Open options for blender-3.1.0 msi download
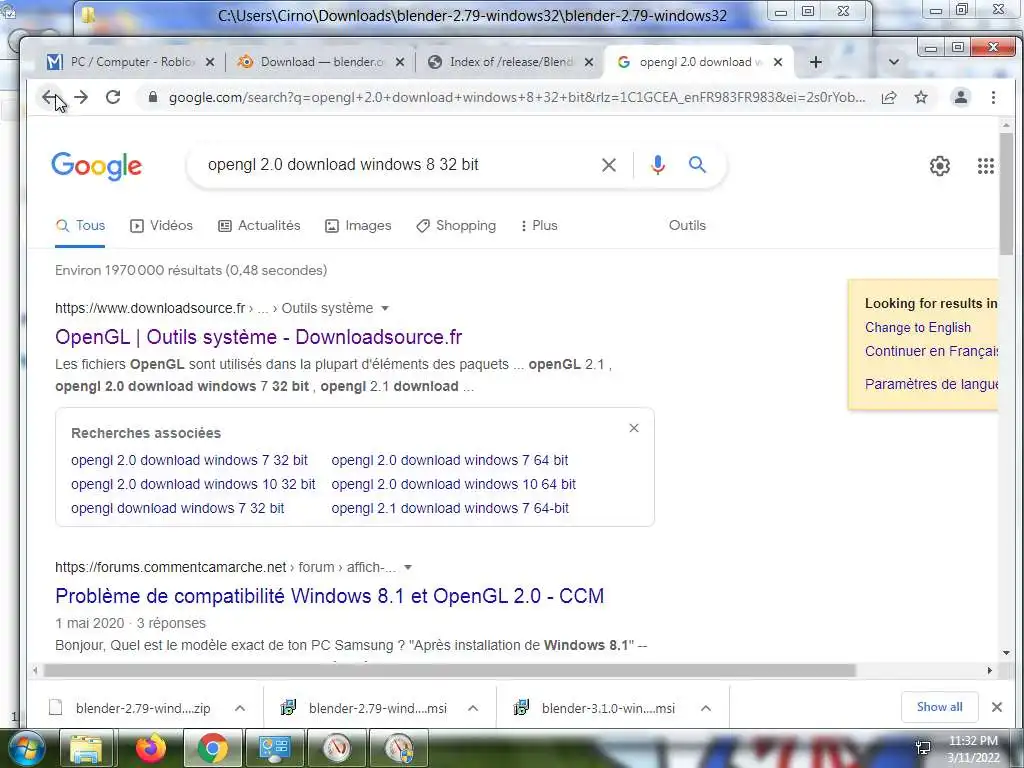1024x768 pixels. click(705, 709)
